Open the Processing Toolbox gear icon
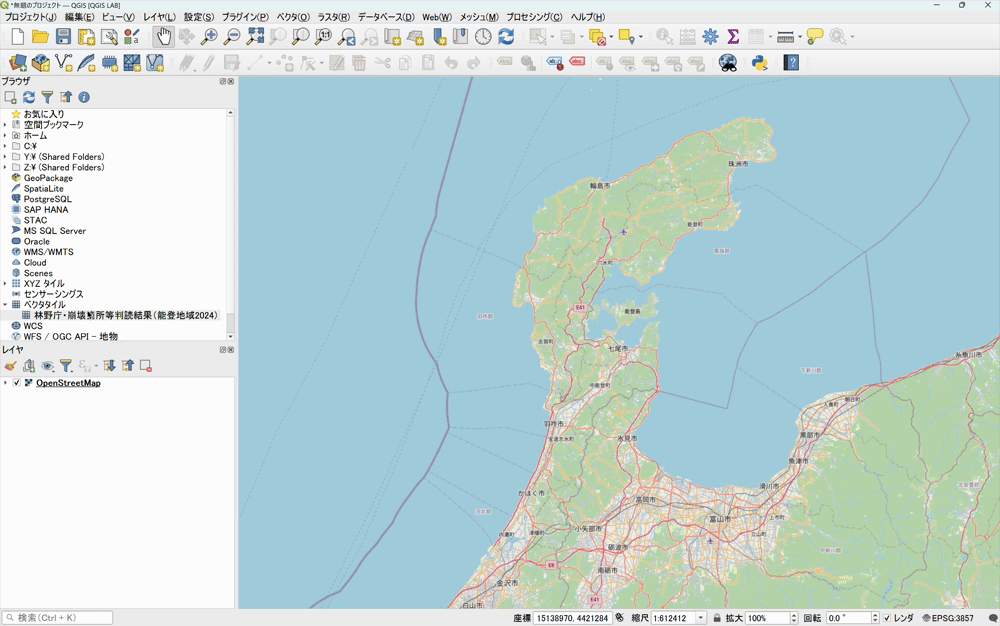 click(x=710, y=37)
